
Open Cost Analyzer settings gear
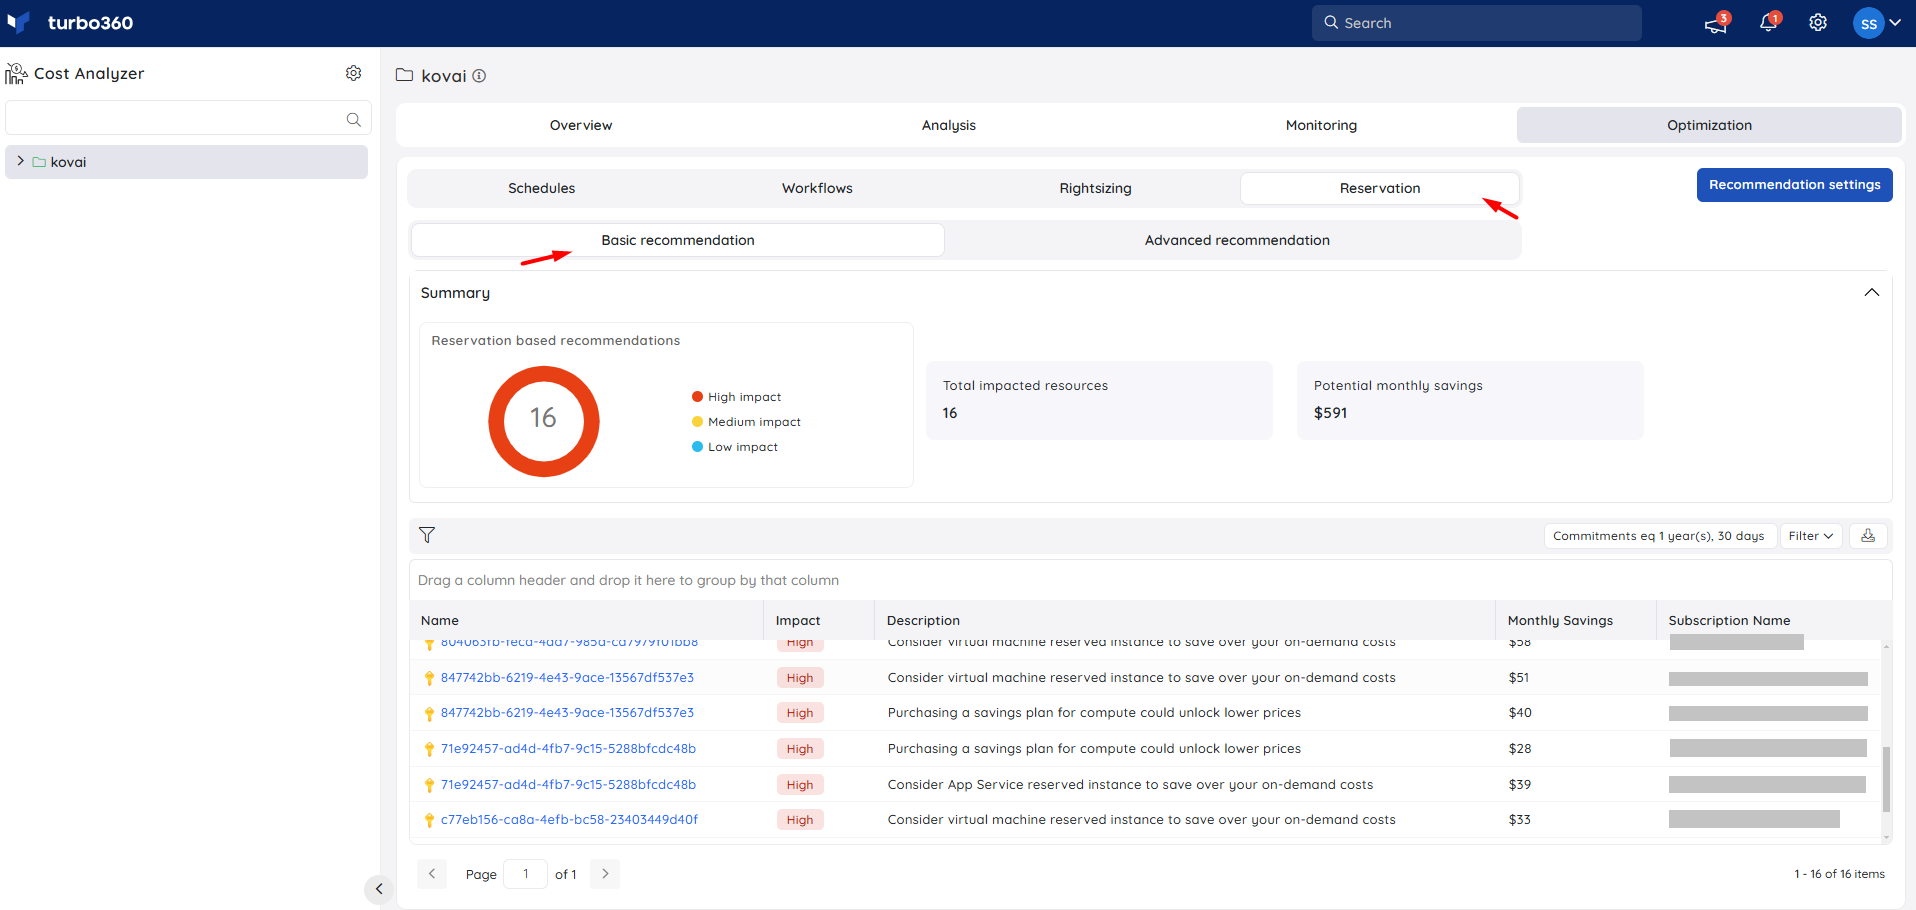tap(353, 73)
